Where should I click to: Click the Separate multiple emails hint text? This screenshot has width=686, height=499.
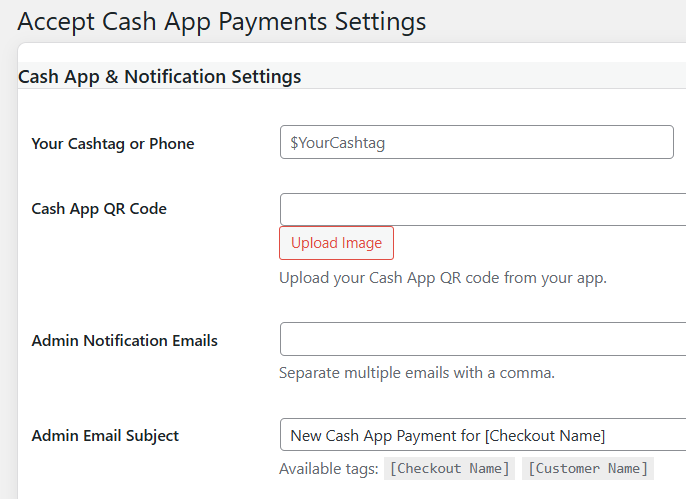[x=417, y=373]
